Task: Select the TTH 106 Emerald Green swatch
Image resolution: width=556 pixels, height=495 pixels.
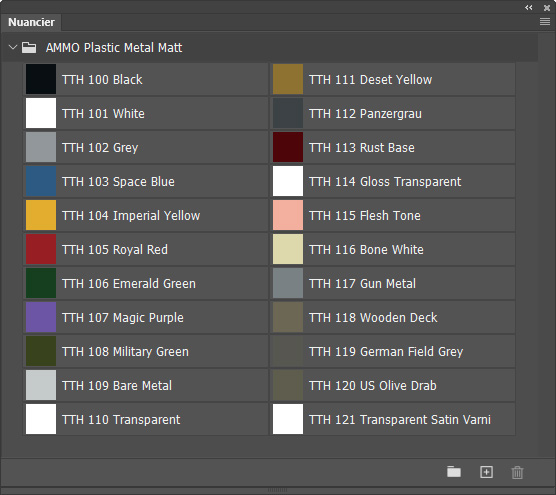Action: 41,283
